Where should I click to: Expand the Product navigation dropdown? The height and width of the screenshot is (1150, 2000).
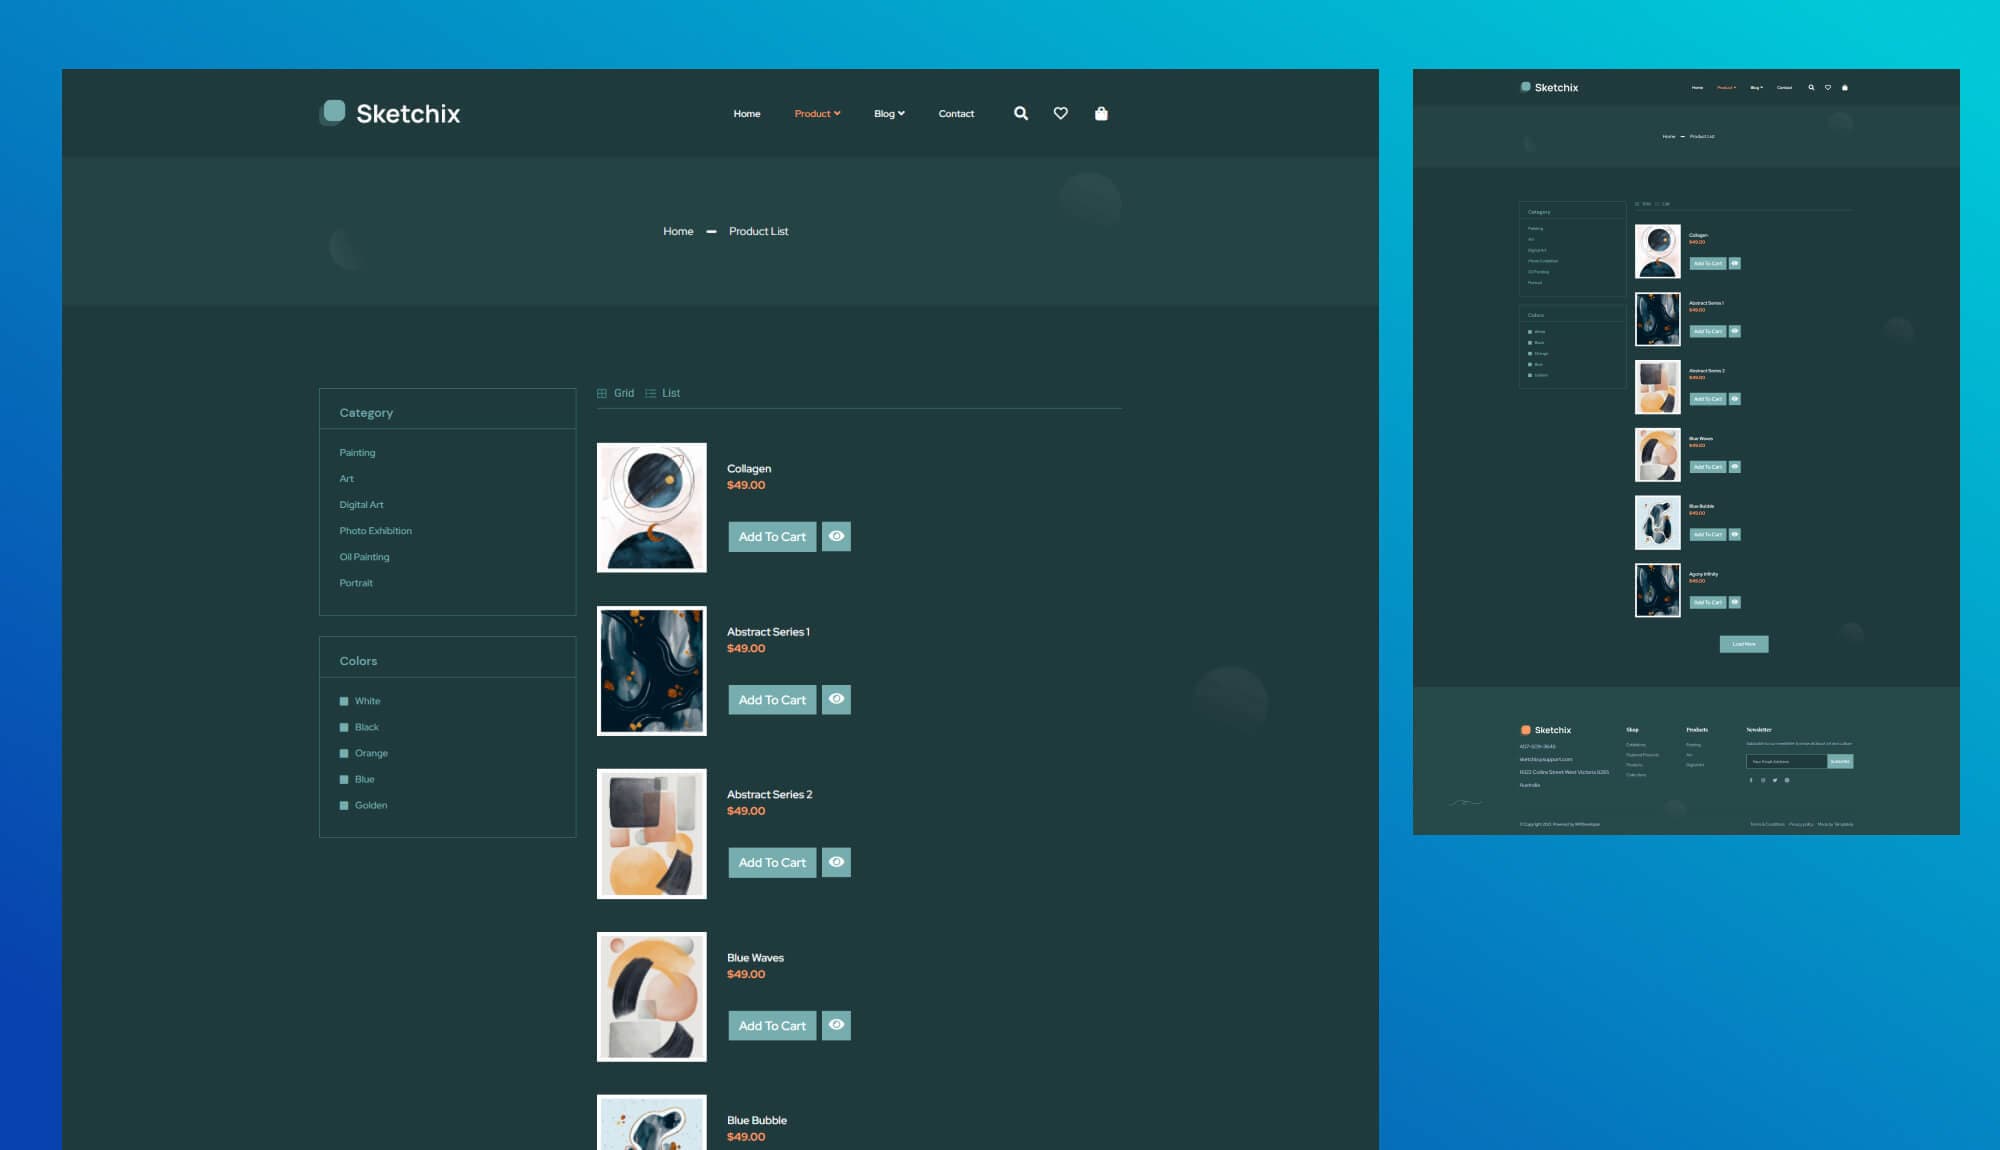[817, 113]
